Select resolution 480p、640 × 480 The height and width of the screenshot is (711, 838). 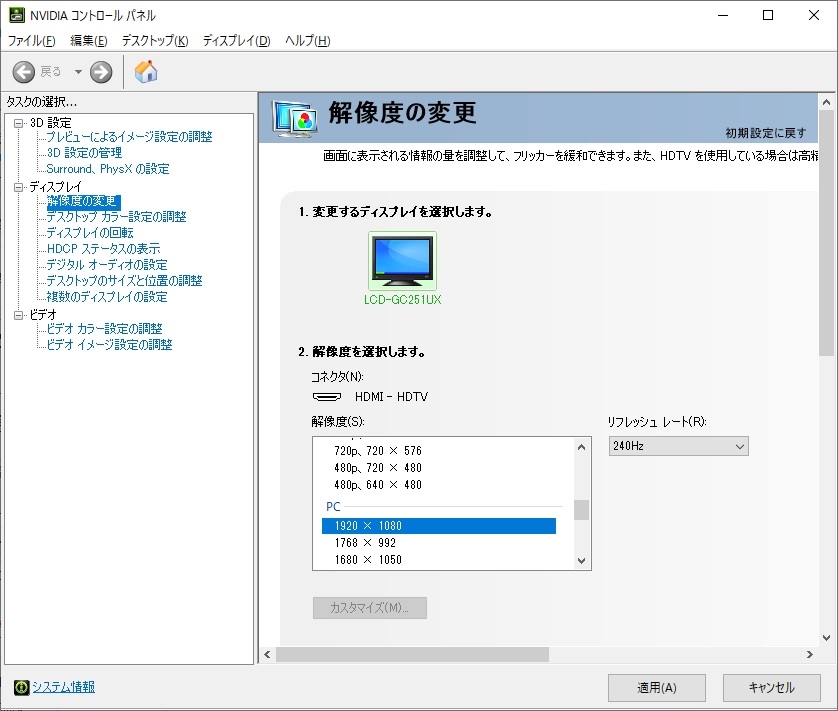pos(378,485)
